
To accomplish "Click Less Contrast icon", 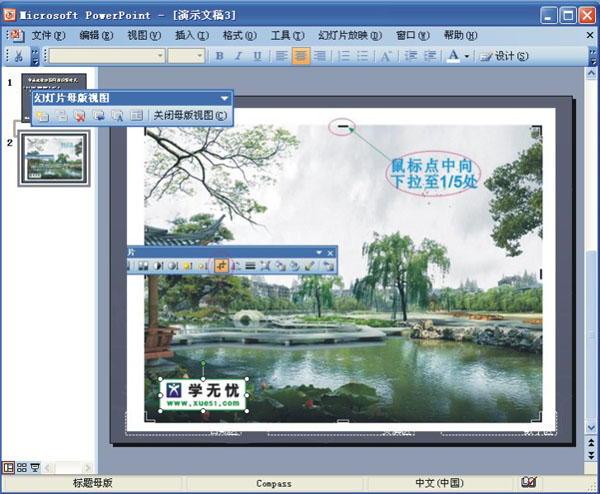I will tap(173, 266).
